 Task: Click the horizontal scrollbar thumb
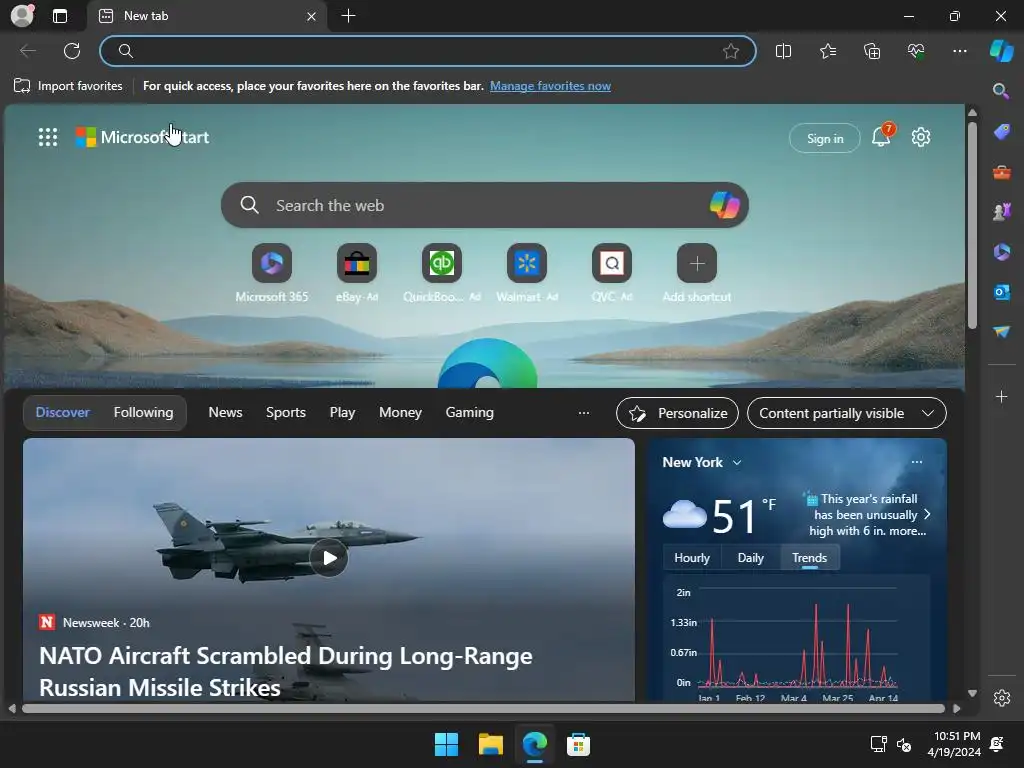tap(483, 709)
